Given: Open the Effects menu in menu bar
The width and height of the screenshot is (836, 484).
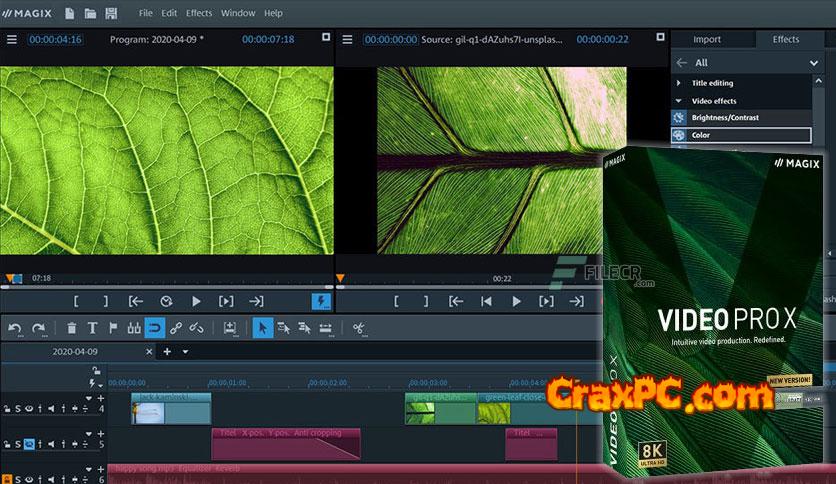Looking at the screenshot, I should tap(199, 13).
